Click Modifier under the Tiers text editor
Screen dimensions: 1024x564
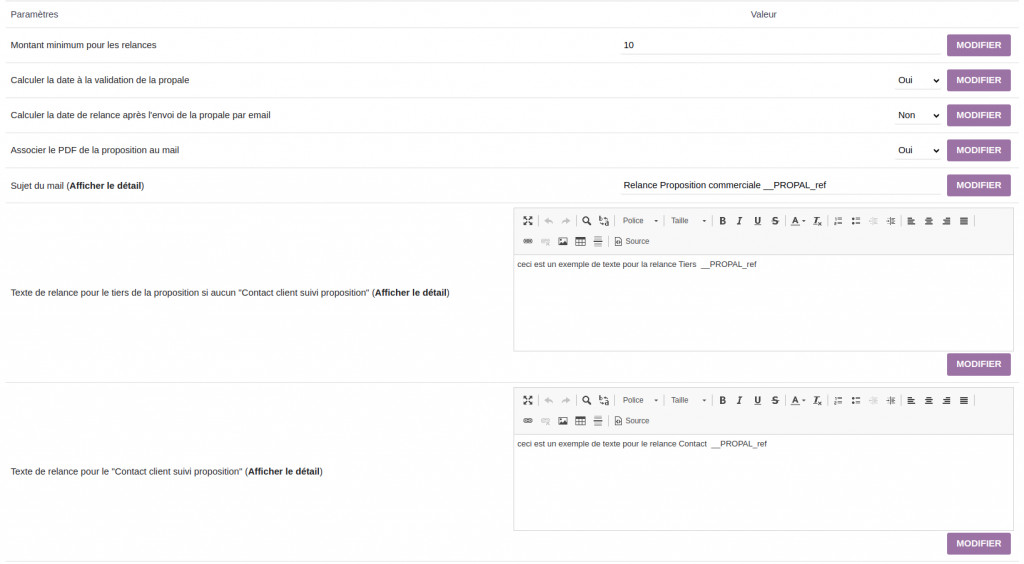point(978,364)
